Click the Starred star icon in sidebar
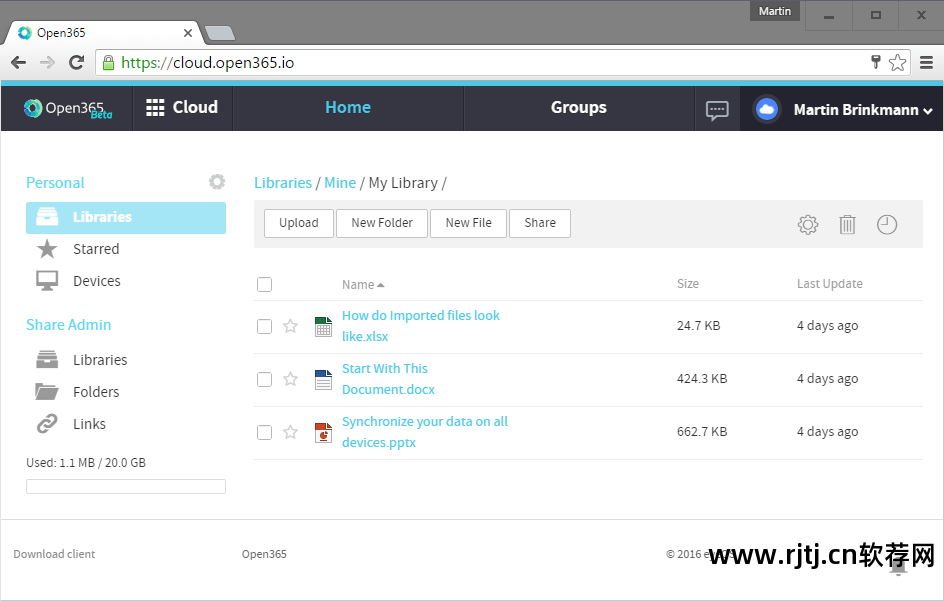The width and height of the screenshot is (944, 601). pos(47,249)
